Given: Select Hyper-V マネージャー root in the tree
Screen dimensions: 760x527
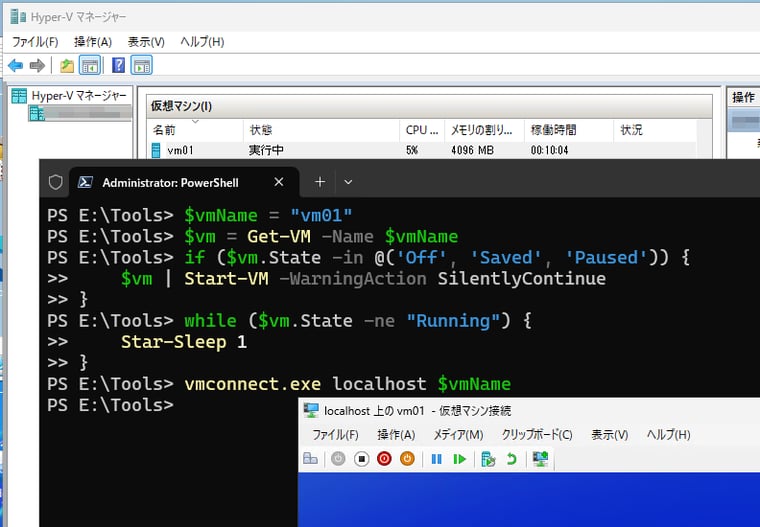Looking at the screenshot, I should (79, 96).
